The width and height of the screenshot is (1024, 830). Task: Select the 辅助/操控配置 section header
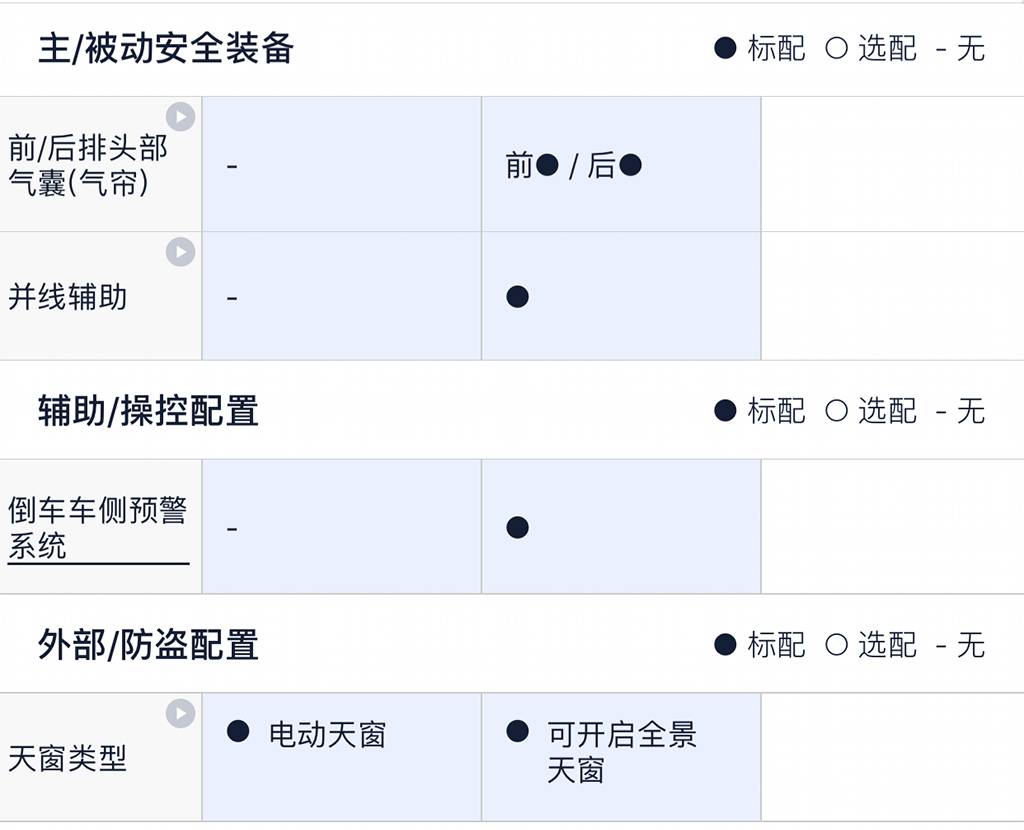coord(148,411)
